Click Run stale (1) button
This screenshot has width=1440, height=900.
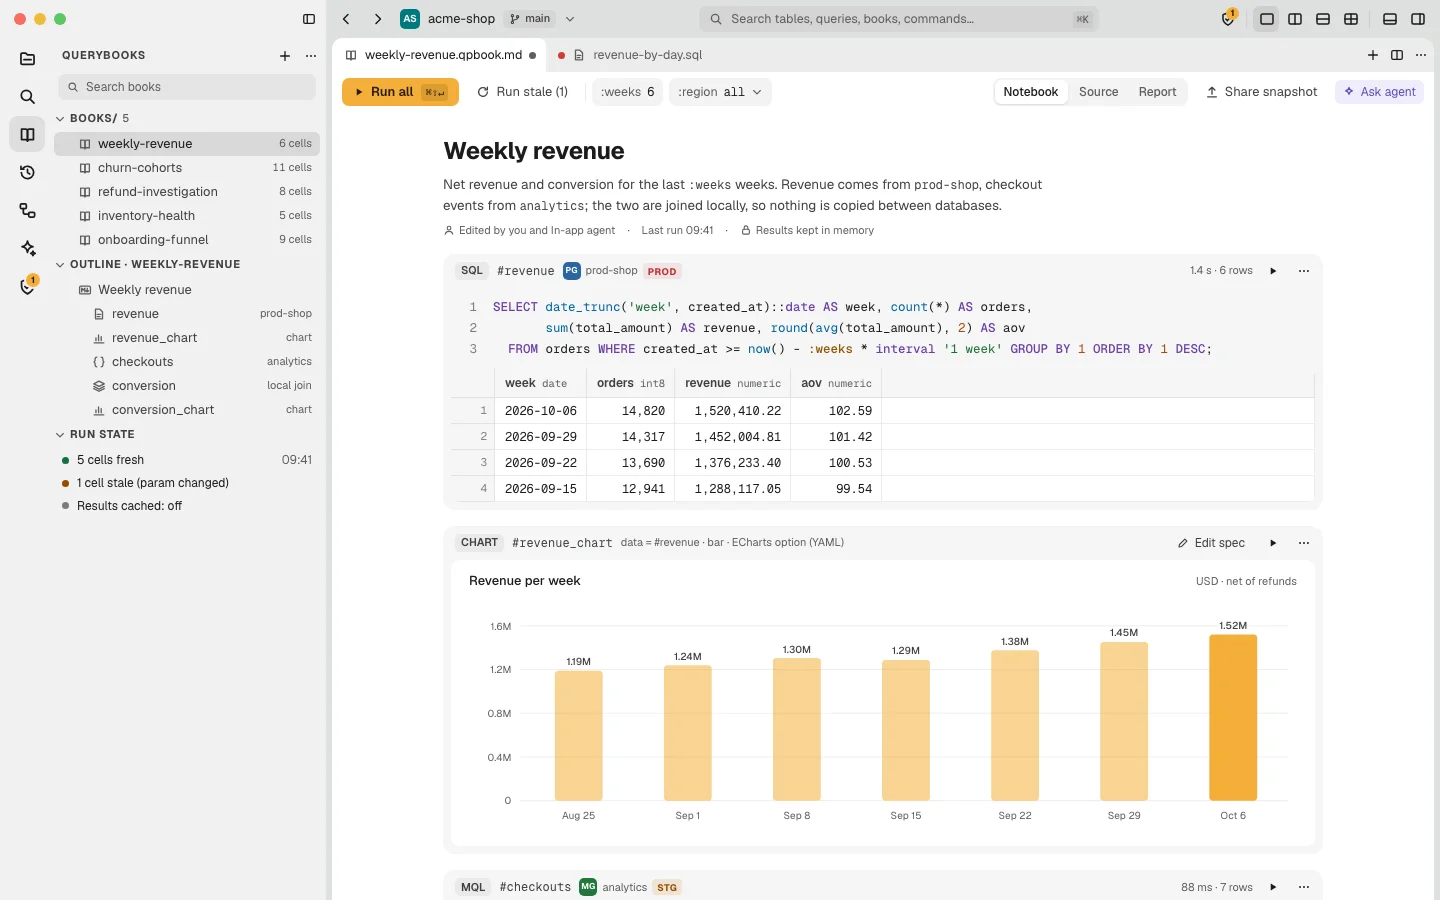pyautogui.click(x=523, y=92)
